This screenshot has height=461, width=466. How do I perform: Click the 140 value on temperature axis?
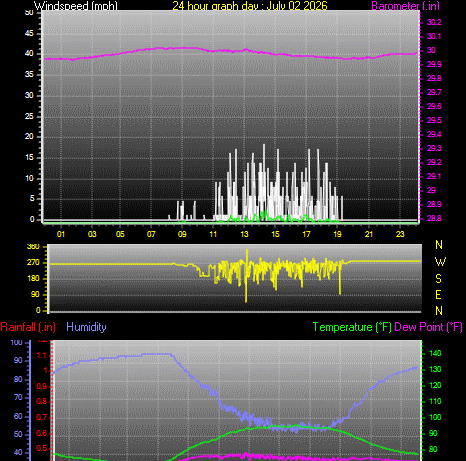[x=435, y=353]
